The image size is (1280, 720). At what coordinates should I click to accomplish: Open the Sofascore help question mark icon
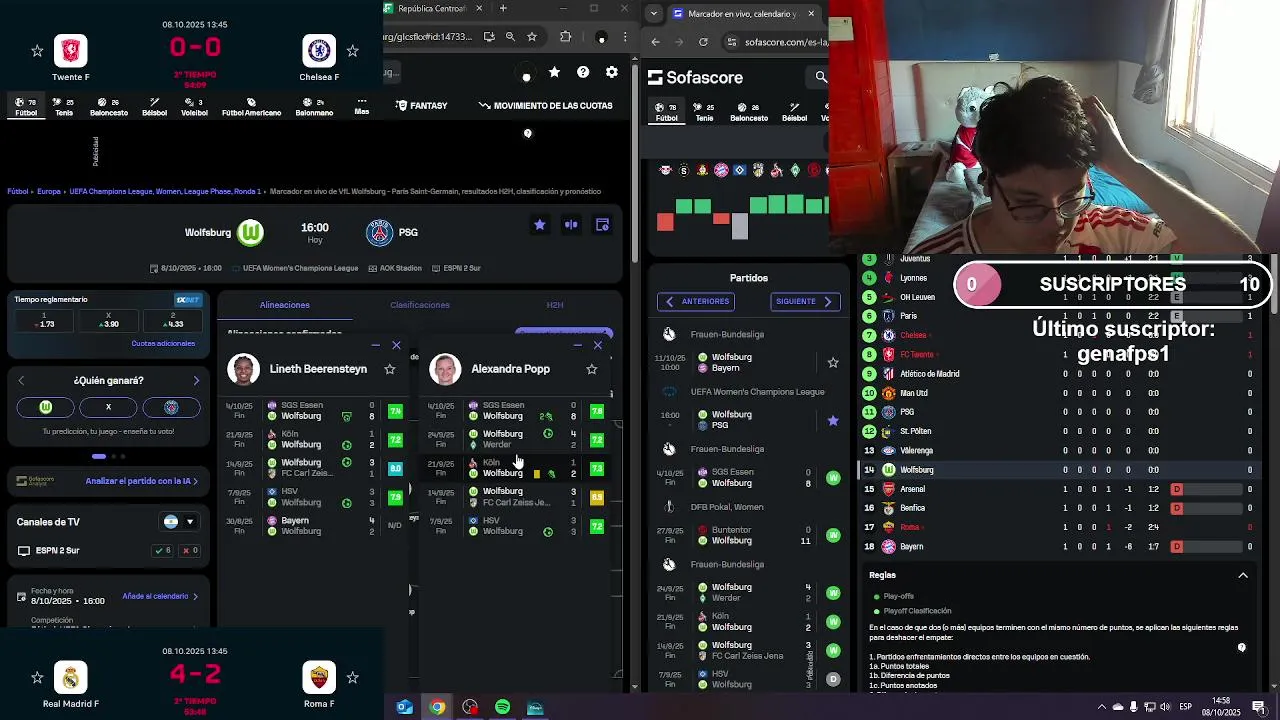[x=583, y=72]
